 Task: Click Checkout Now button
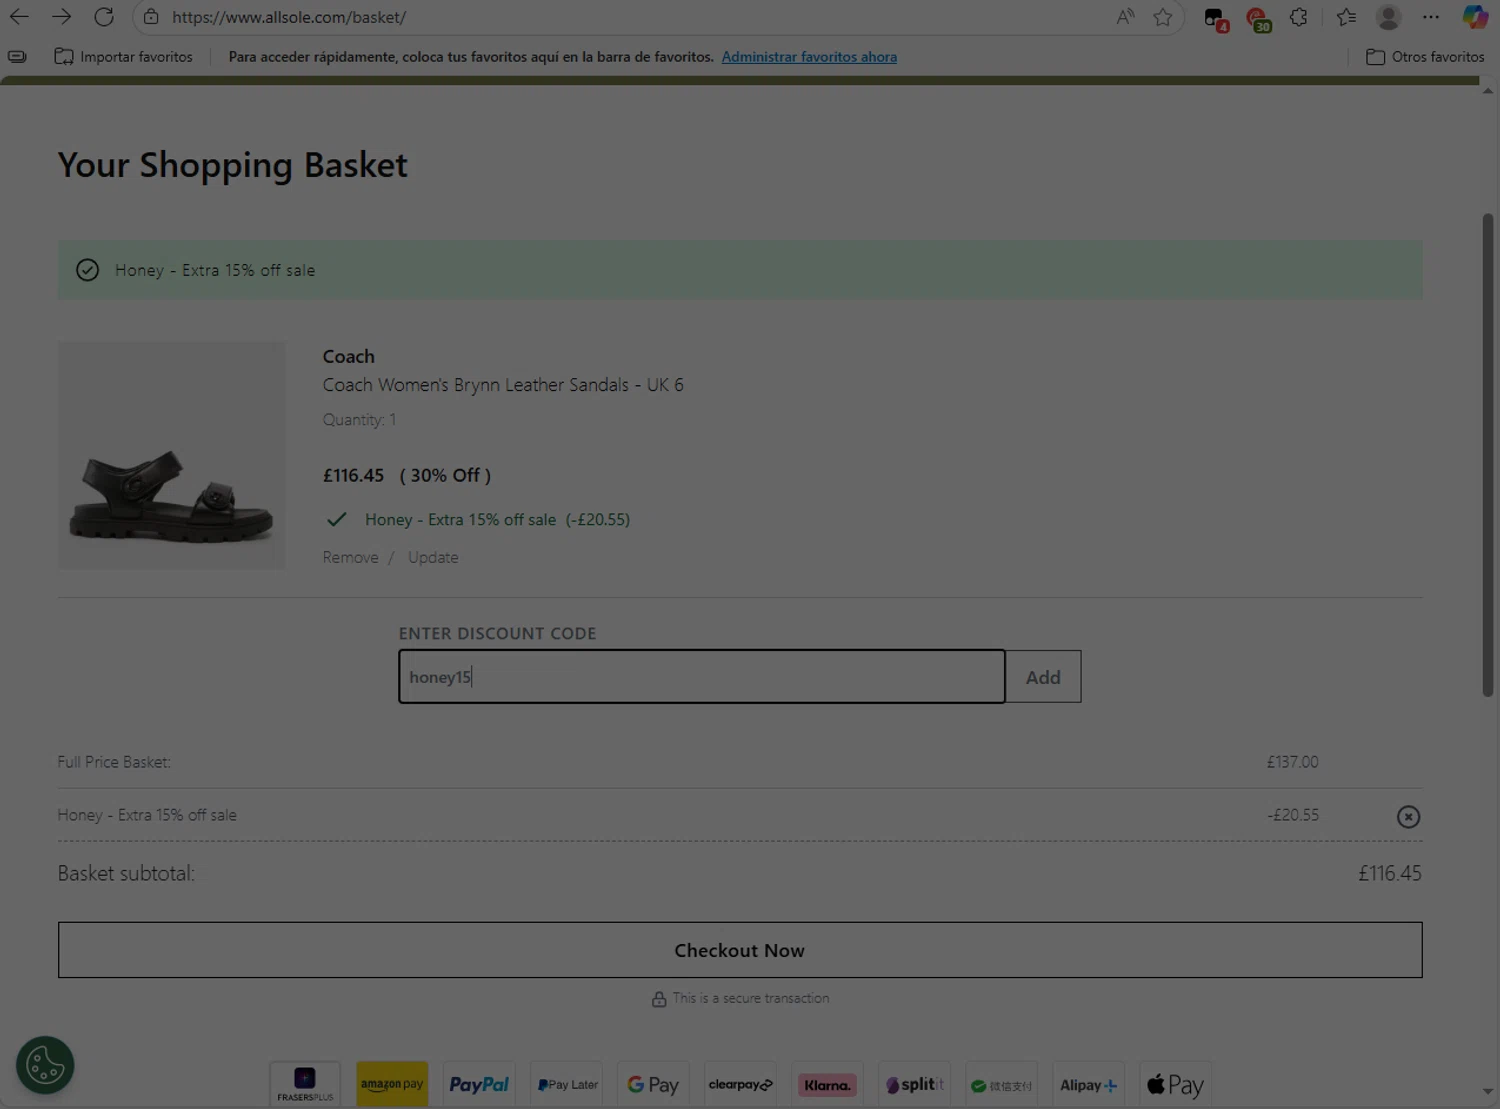740,950
